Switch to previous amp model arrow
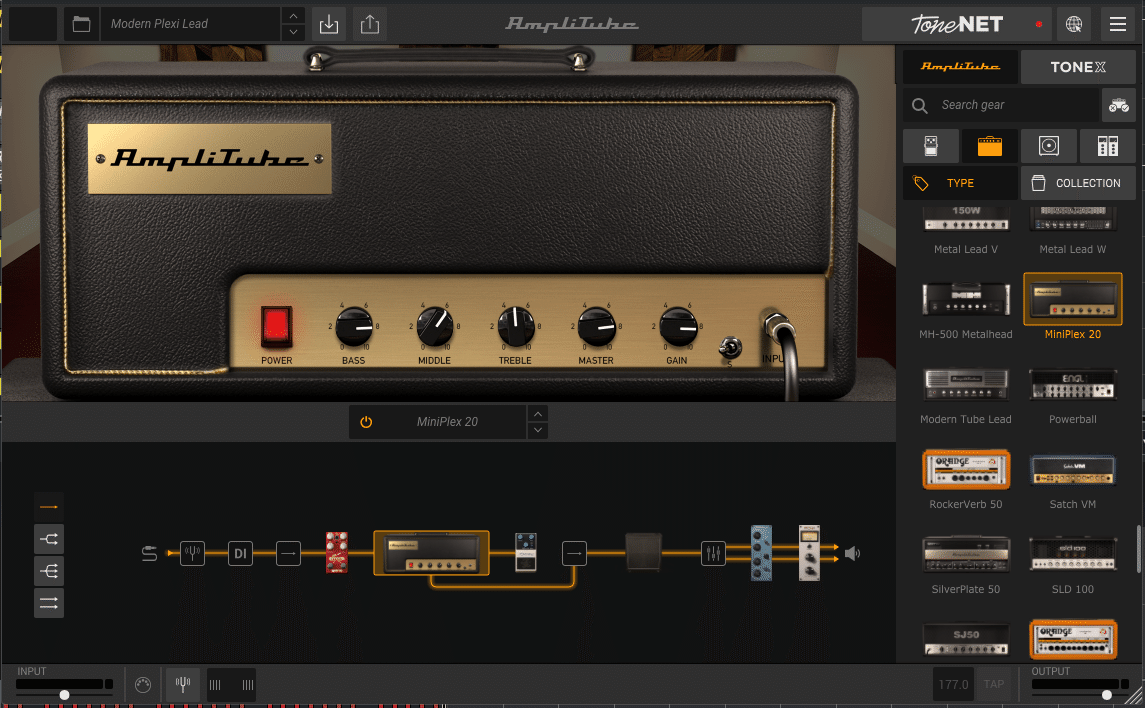Screen dimensions: 1145x708 pyautogui.click(x=537, y=414)
